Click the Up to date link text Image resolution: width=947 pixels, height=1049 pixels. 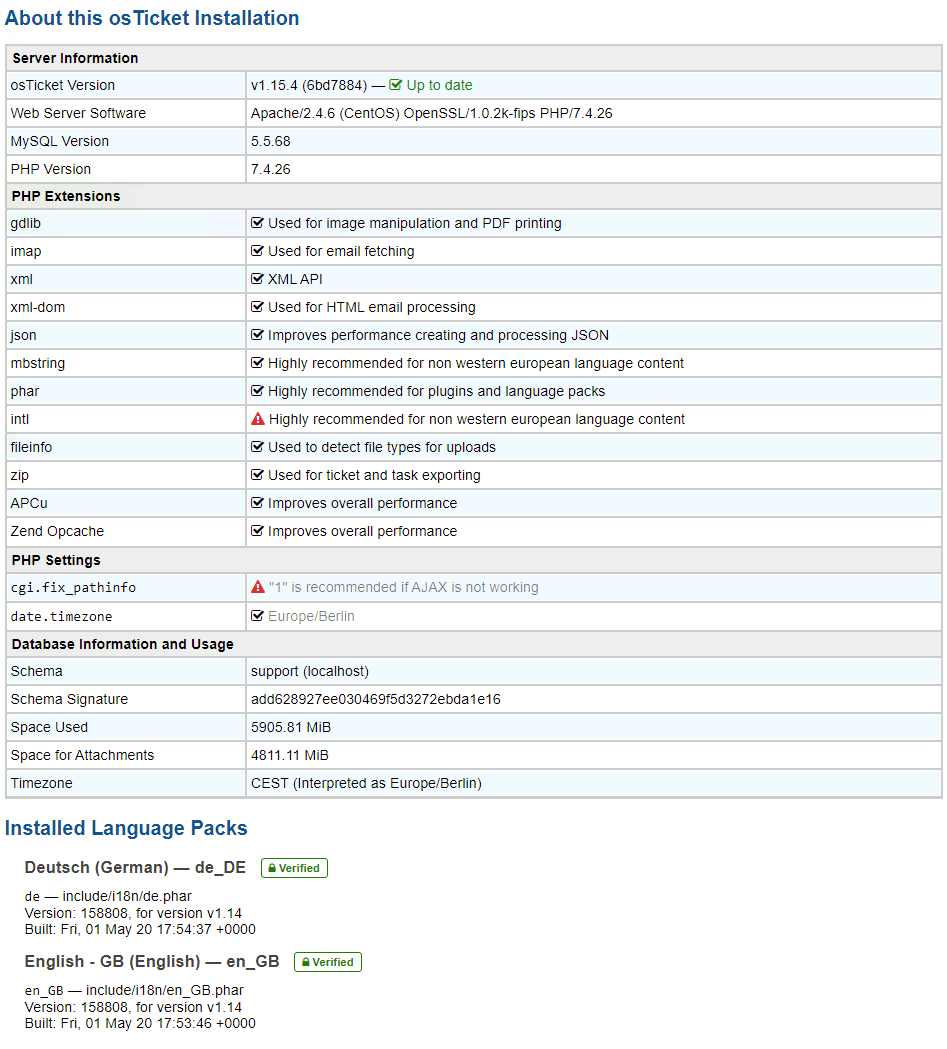tap(439, 85)
